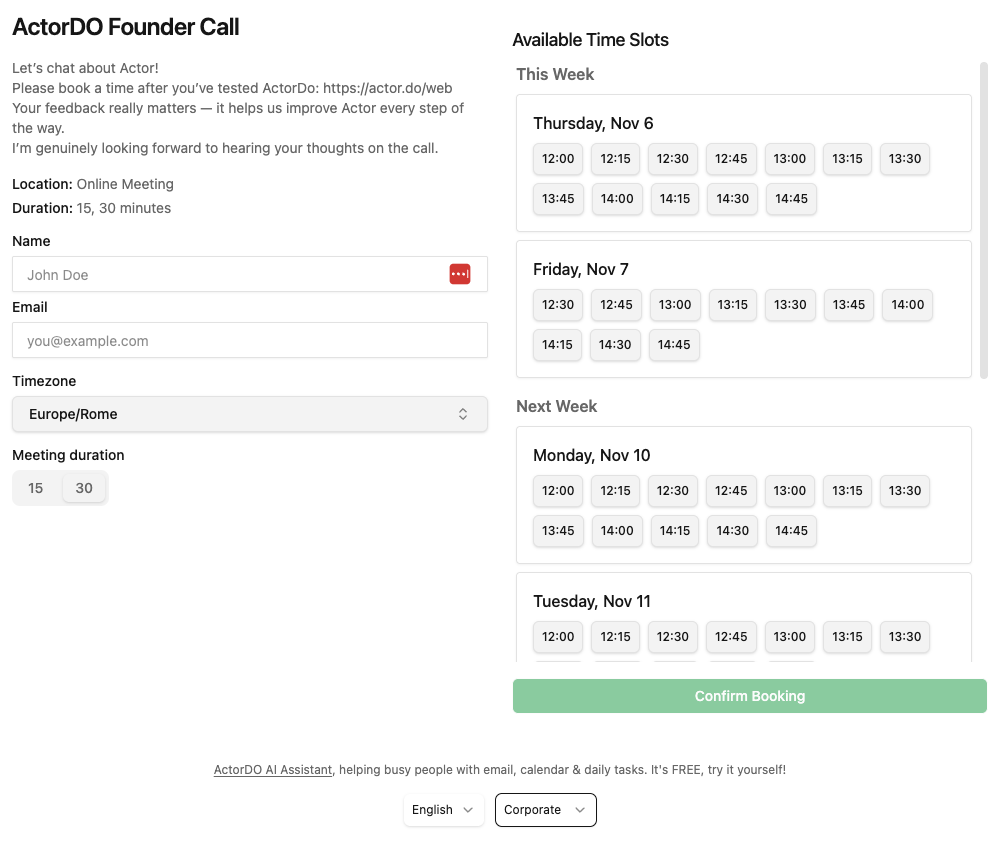The height and width of the screenshot is (843, 1005).
Task: Select 13:30 on Tuesday, Nov 11
Action: click(905, 637)
